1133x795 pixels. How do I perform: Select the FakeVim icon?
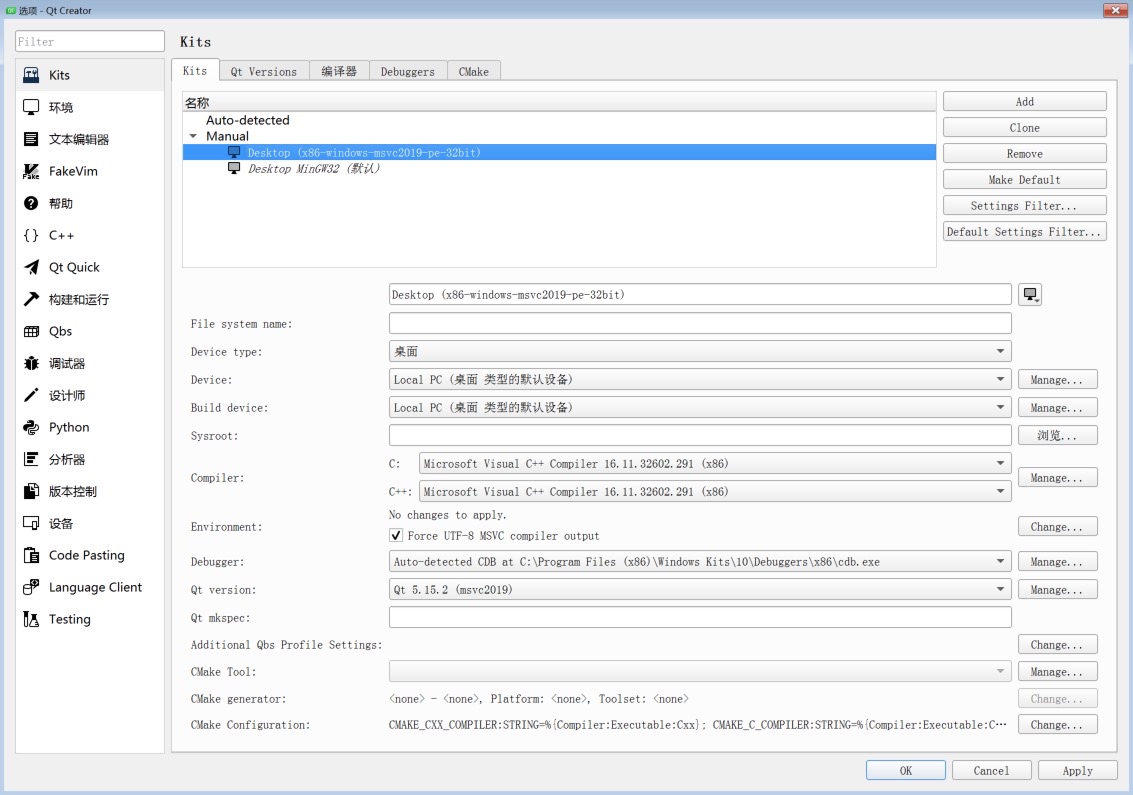point(31,171)
